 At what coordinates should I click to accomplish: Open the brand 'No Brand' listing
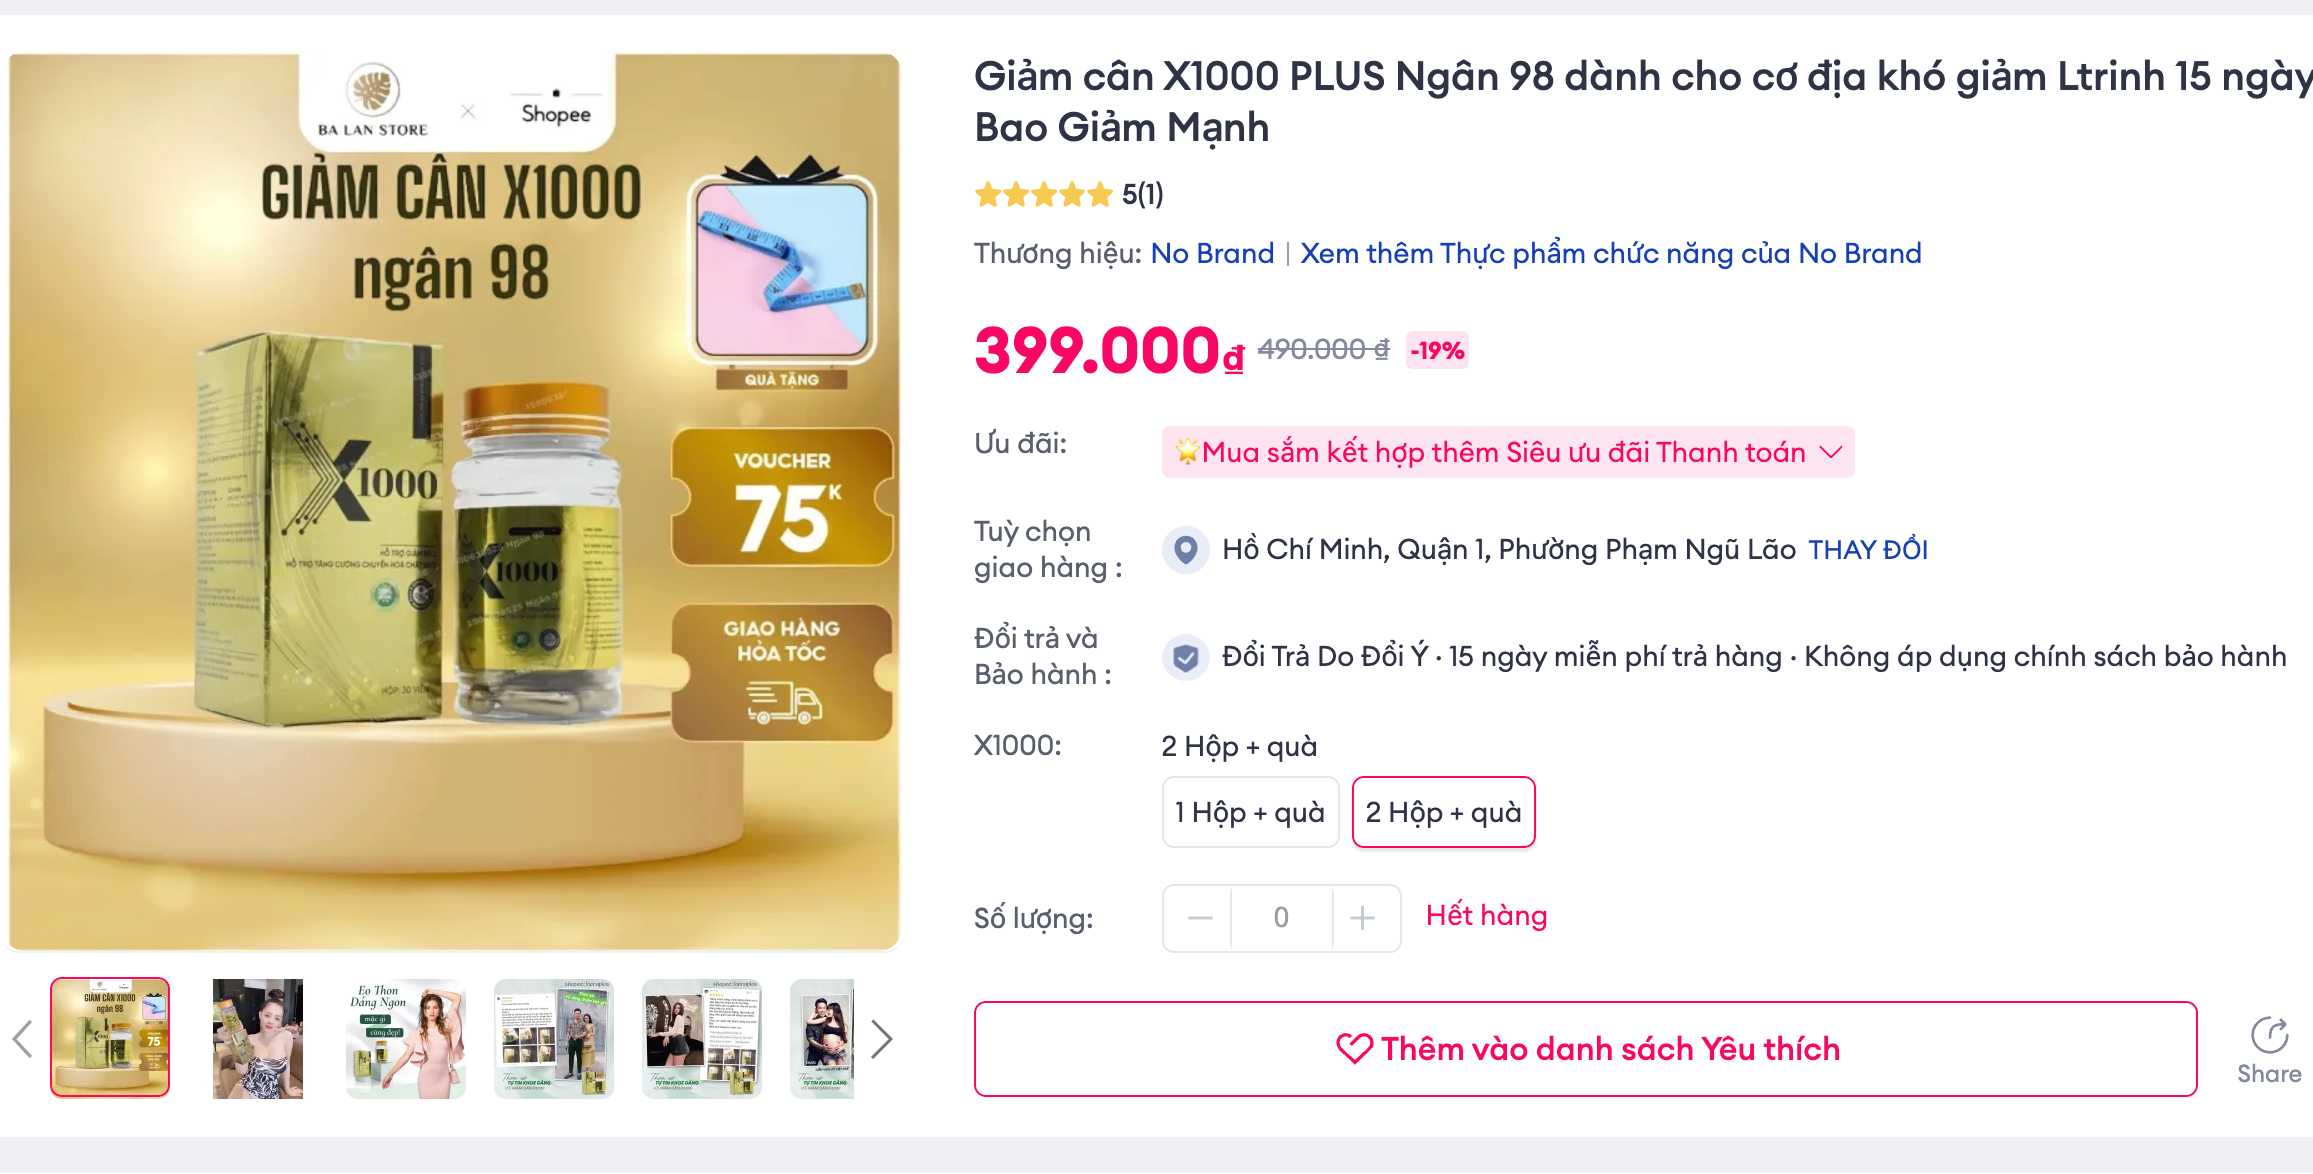(x=1213, y=253)
